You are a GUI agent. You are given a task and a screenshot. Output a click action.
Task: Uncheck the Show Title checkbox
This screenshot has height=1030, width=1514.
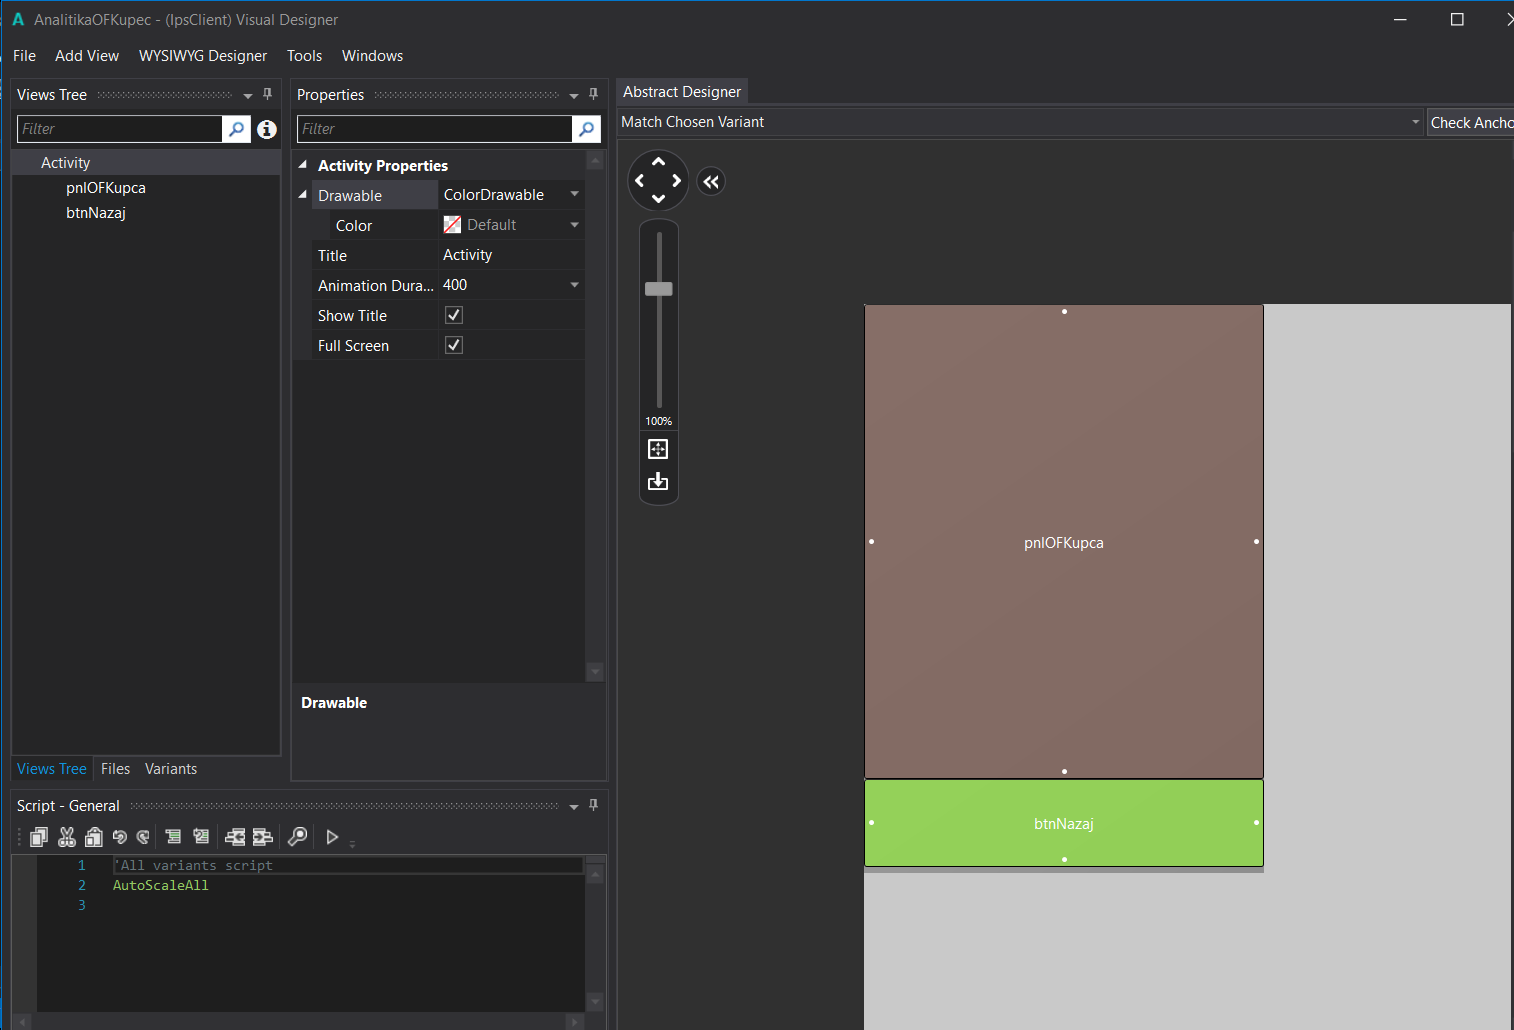454,315
